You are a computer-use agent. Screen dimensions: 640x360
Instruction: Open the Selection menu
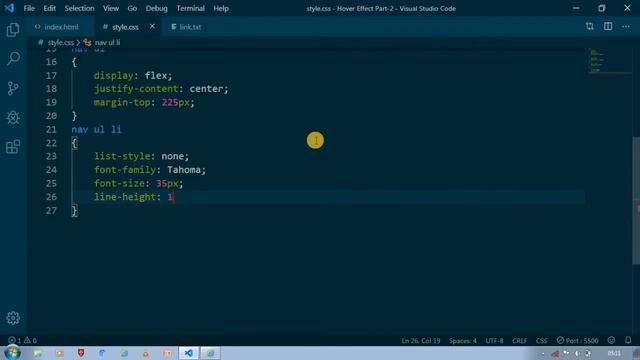pyautogui.click(x=79, y=8)
